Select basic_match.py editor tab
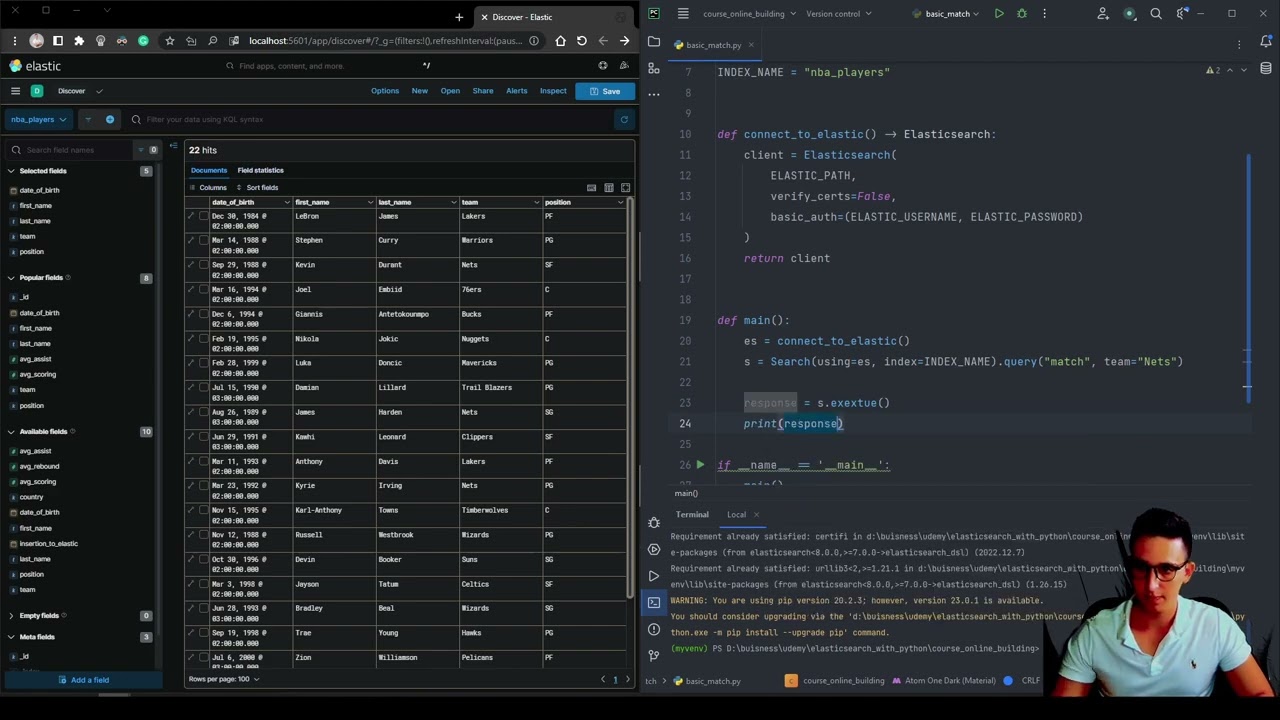 [x=713, y=45]
